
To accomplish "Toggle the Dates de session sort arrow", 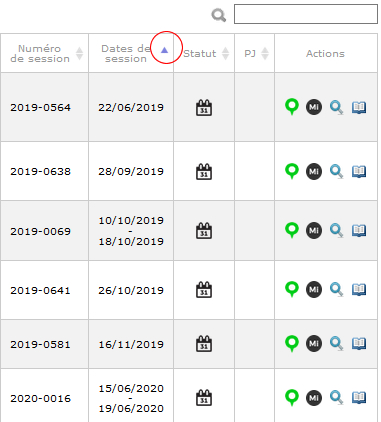I will click(x=164, y=50).
